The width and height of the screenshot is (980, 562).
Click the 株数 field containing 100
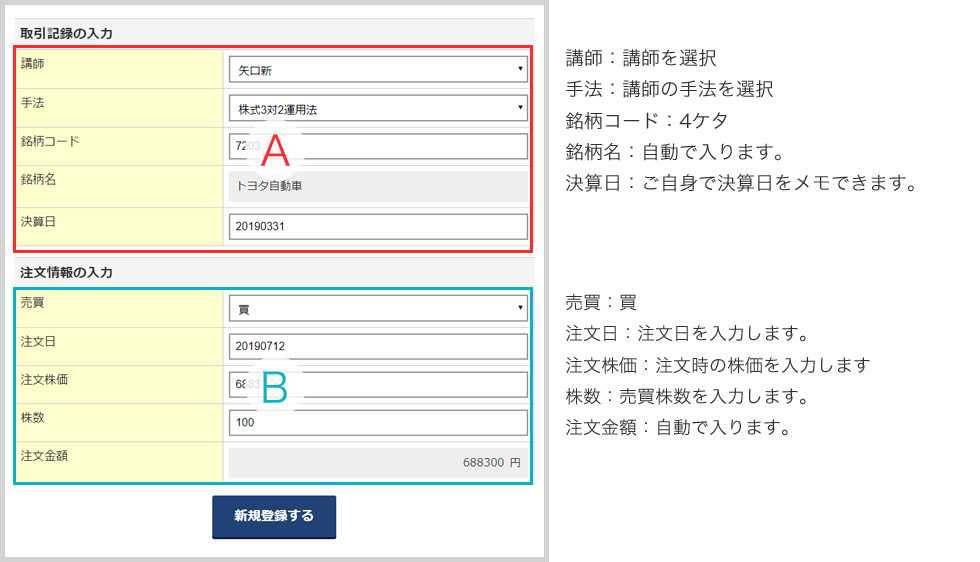point(377,423)
